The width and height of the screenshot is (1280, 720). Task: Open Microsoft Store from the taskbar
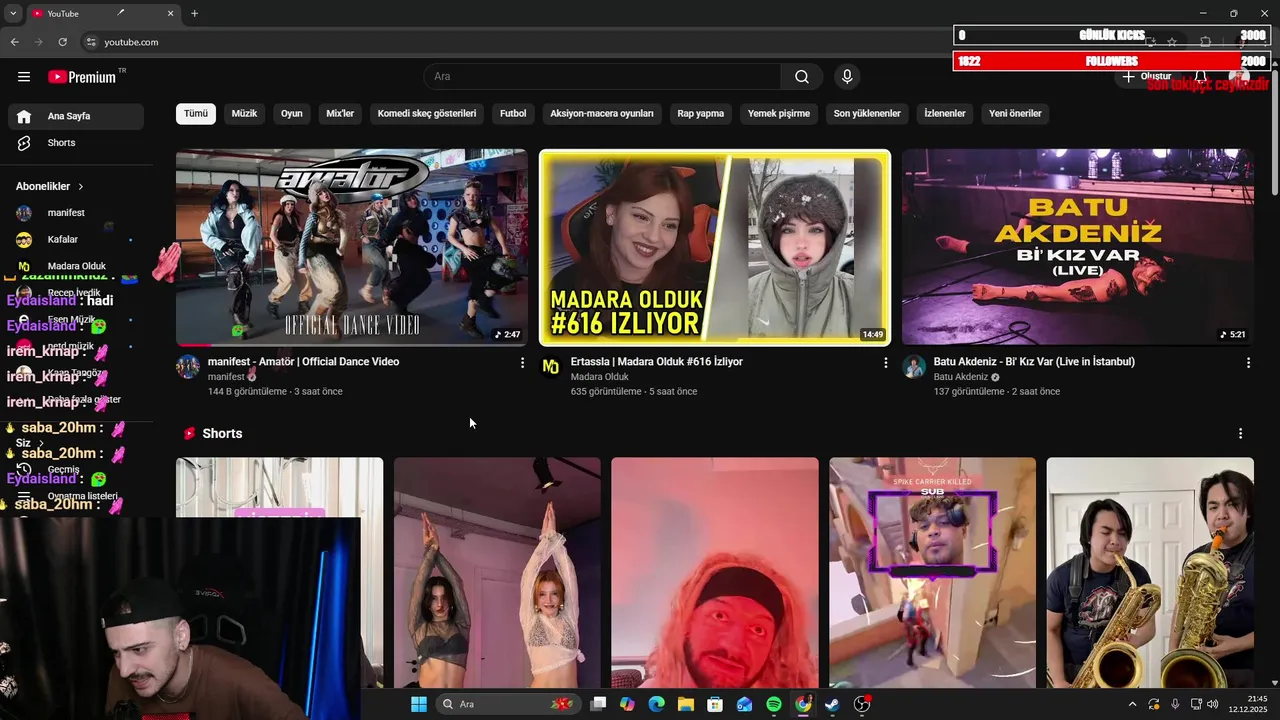715,704
